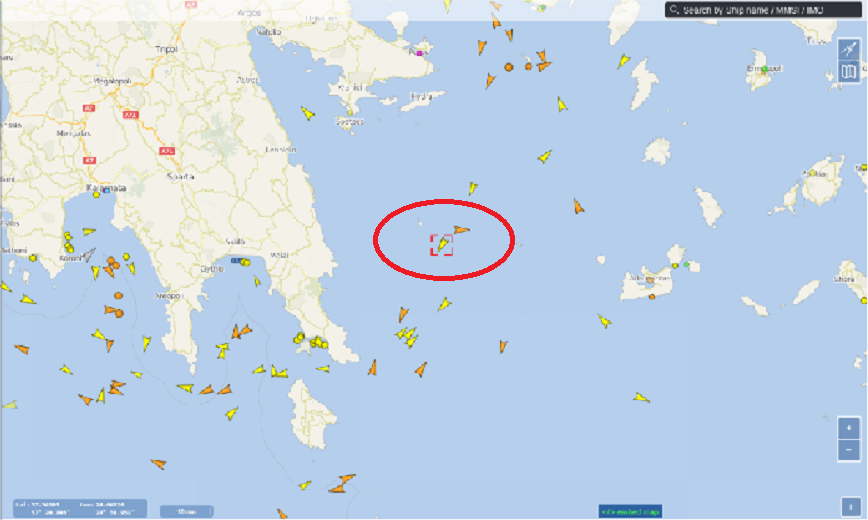Click the green port marker at Ermoupoli
This screenshot has width=868, height=520.
coord(764,69)
